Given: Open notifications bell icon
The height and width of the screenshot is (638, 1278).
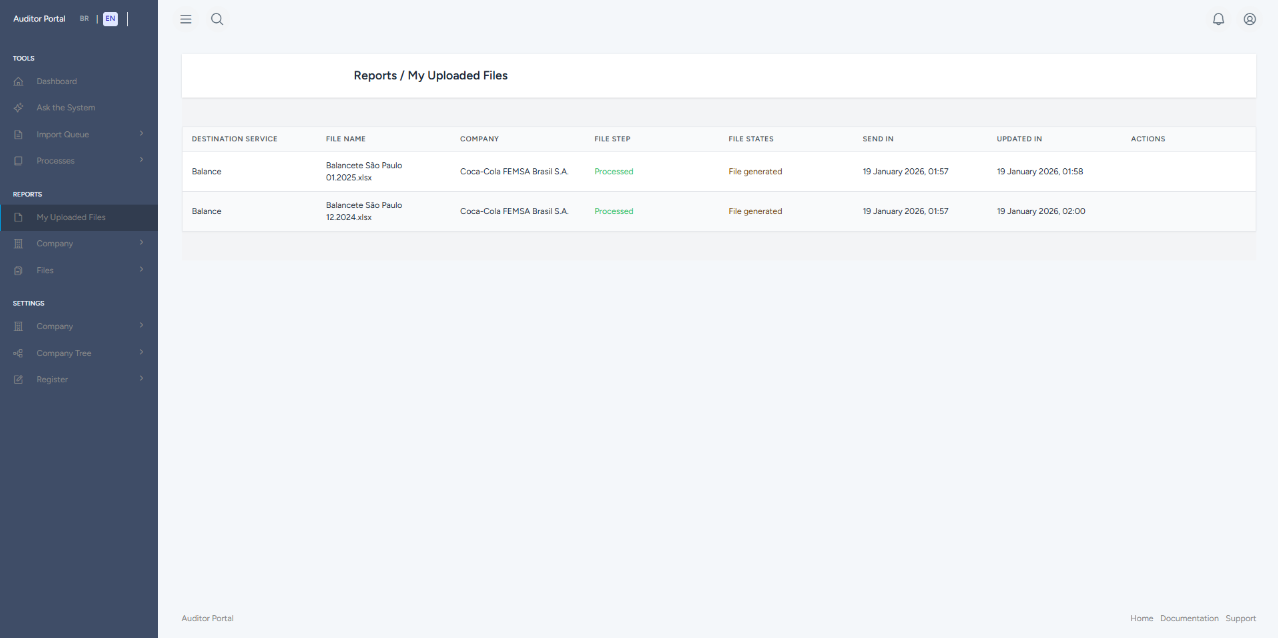Looking at the screenshot, I should 1218,19.
